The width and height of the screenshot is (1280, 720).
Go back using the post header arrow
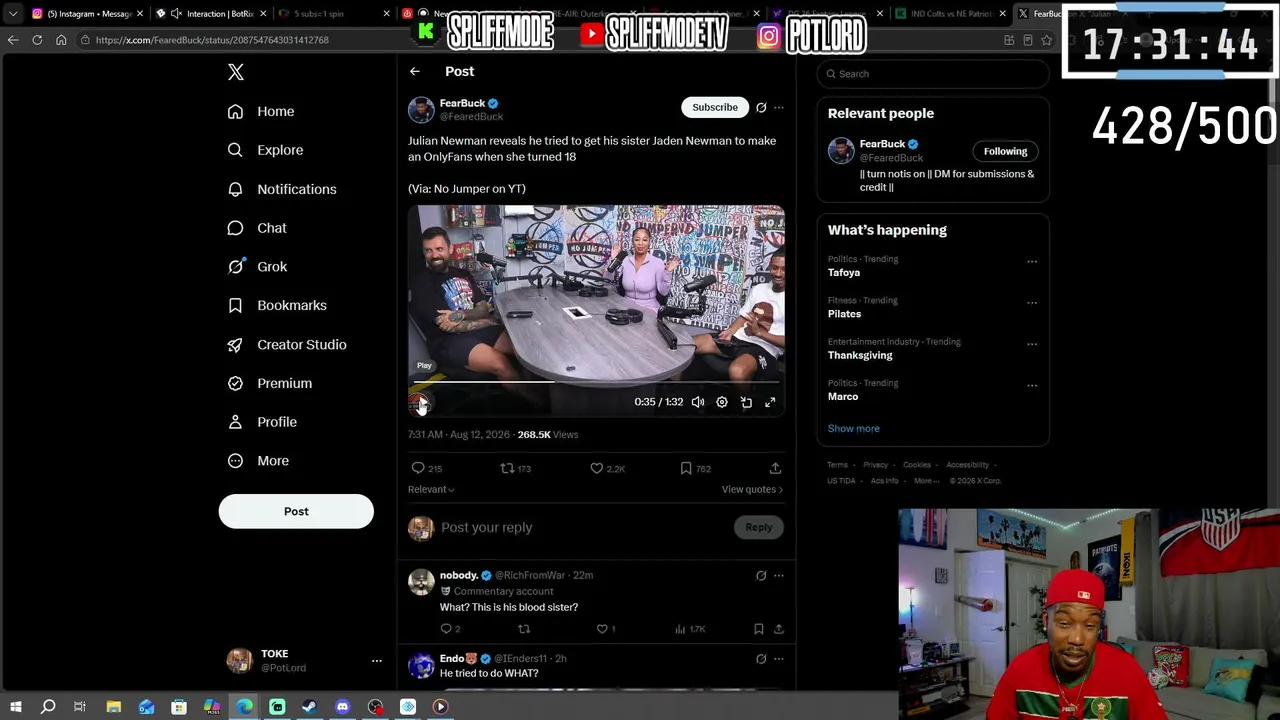tap(415, 71)
